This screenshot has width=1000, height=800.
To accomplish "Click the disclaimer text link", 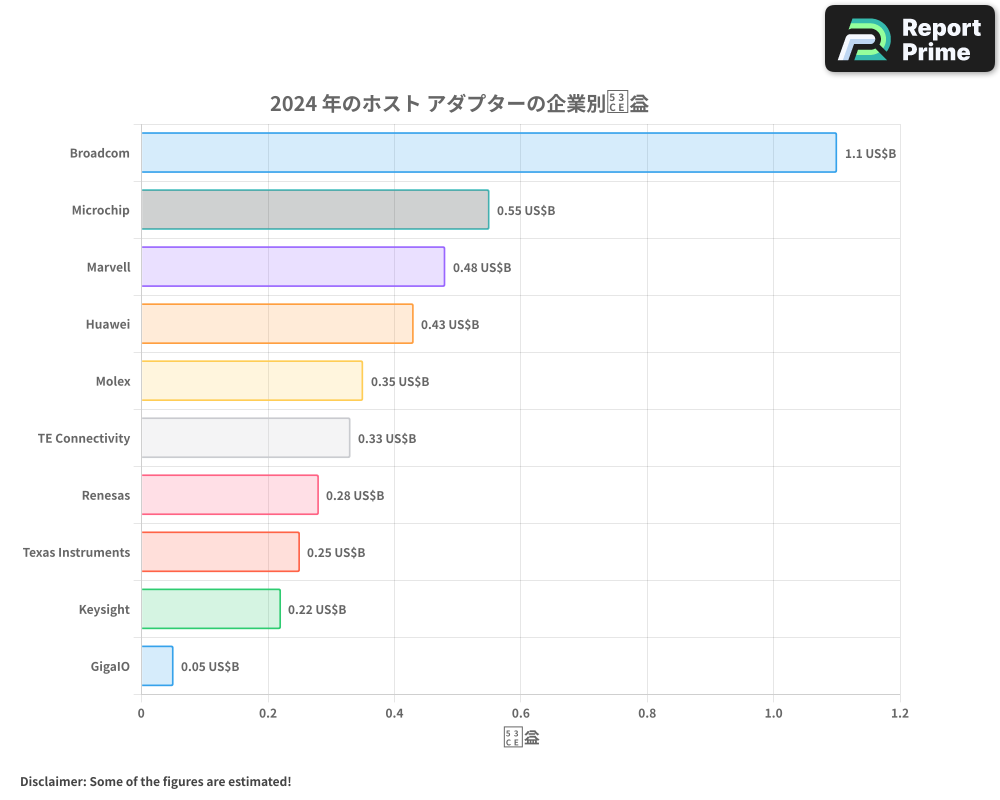I will coord(154,781).
